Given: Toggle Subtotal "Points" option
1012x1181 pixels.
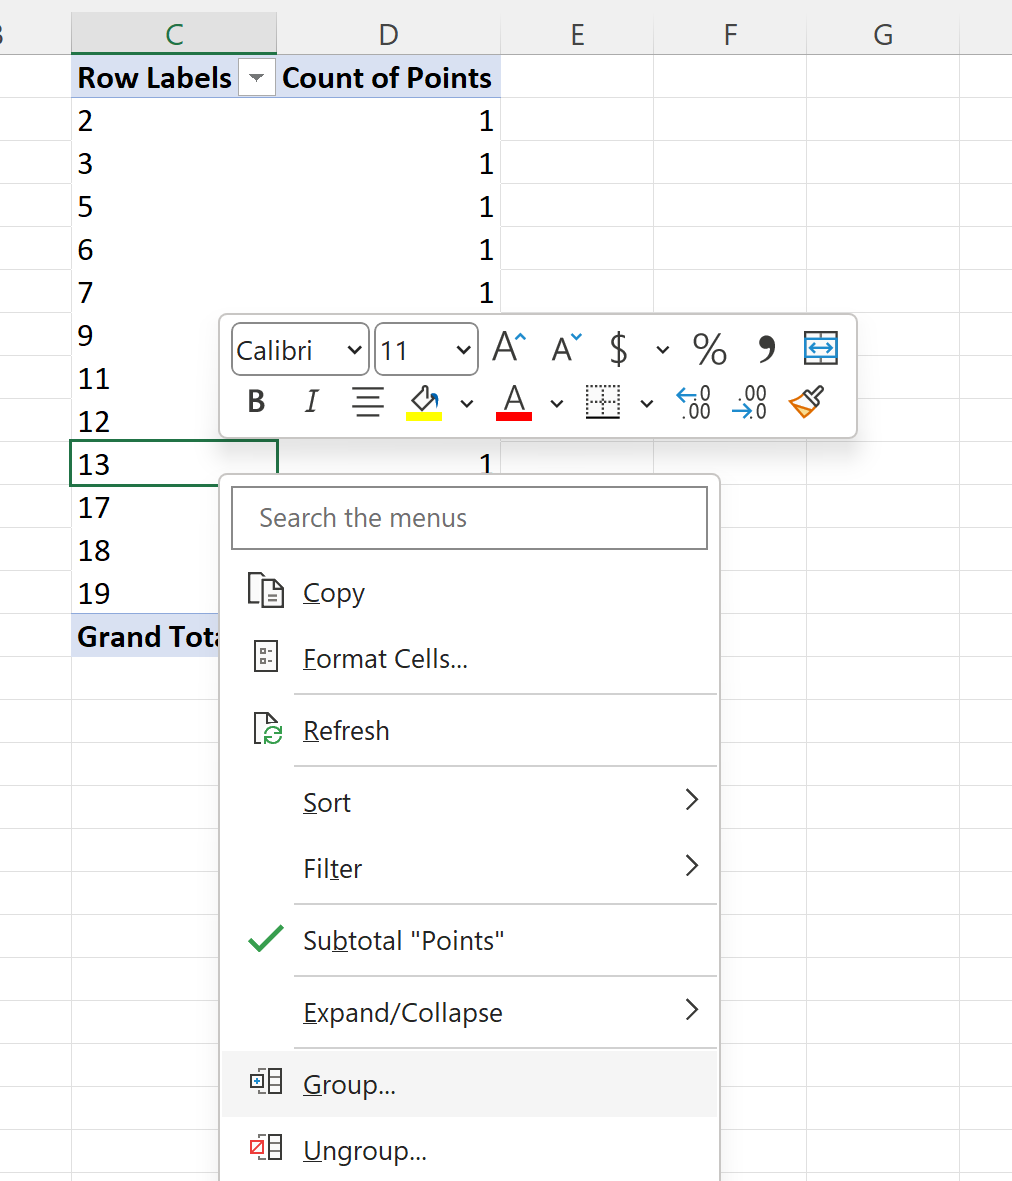Looking at the screenshot, I should (x=469, y=940).
